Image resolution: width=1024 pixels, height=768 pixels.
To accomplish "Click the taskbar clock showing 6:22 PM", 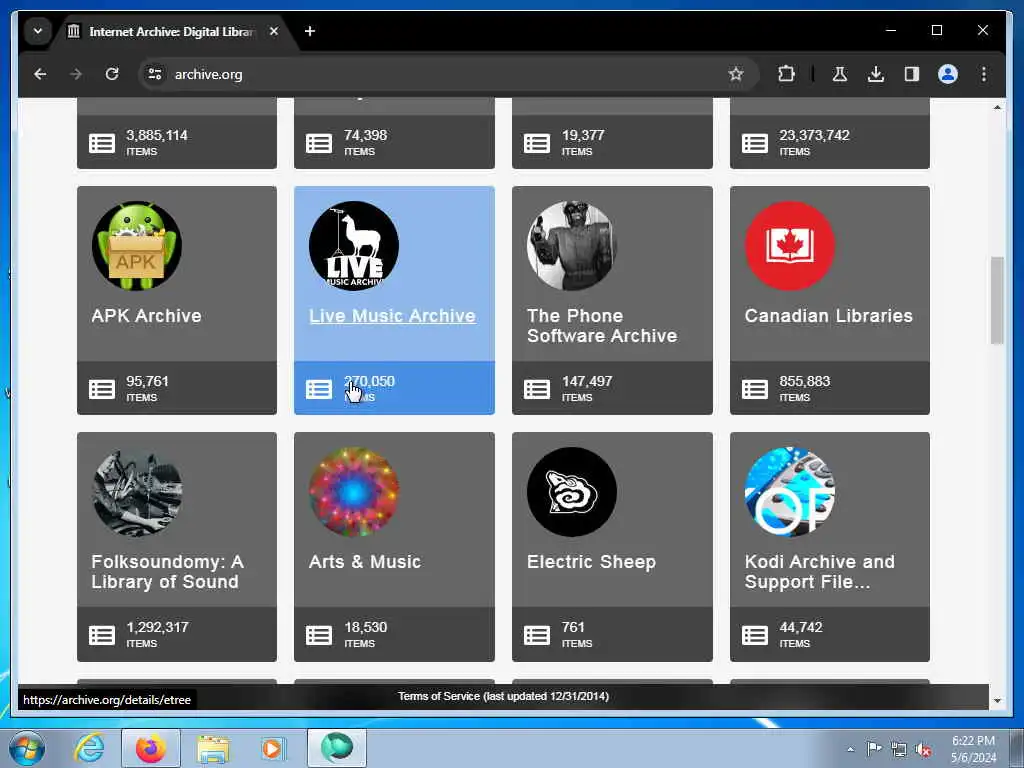I will click(973, 748).
